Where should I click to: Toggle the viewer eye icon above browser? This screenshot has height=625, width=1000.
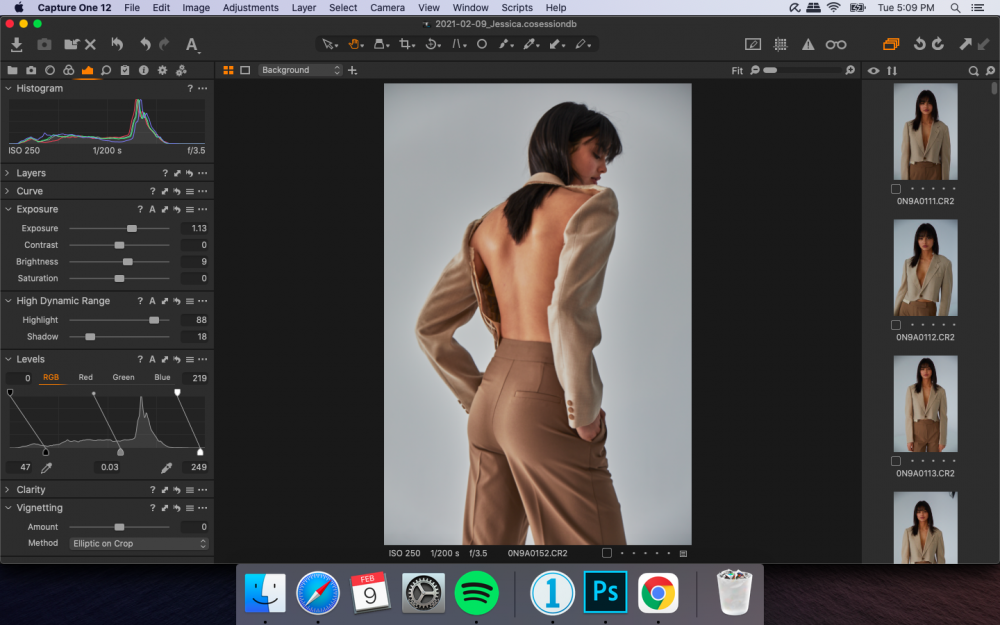873,70
